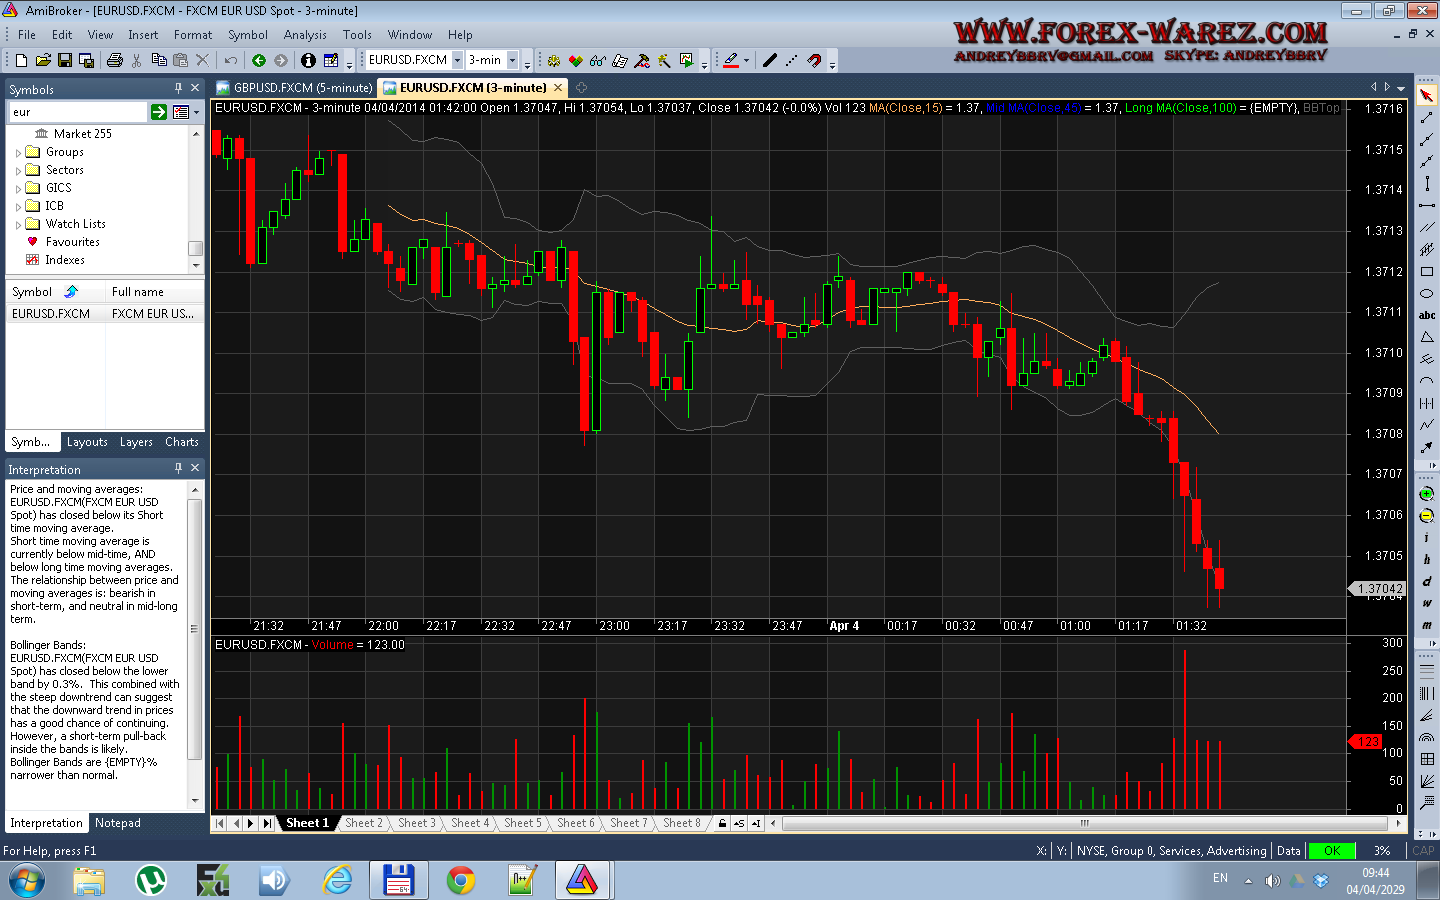The height and width of the screenshot is (900, 1440).
Task: Open the Layouts panel tab
Action: [x=87, y=442]
